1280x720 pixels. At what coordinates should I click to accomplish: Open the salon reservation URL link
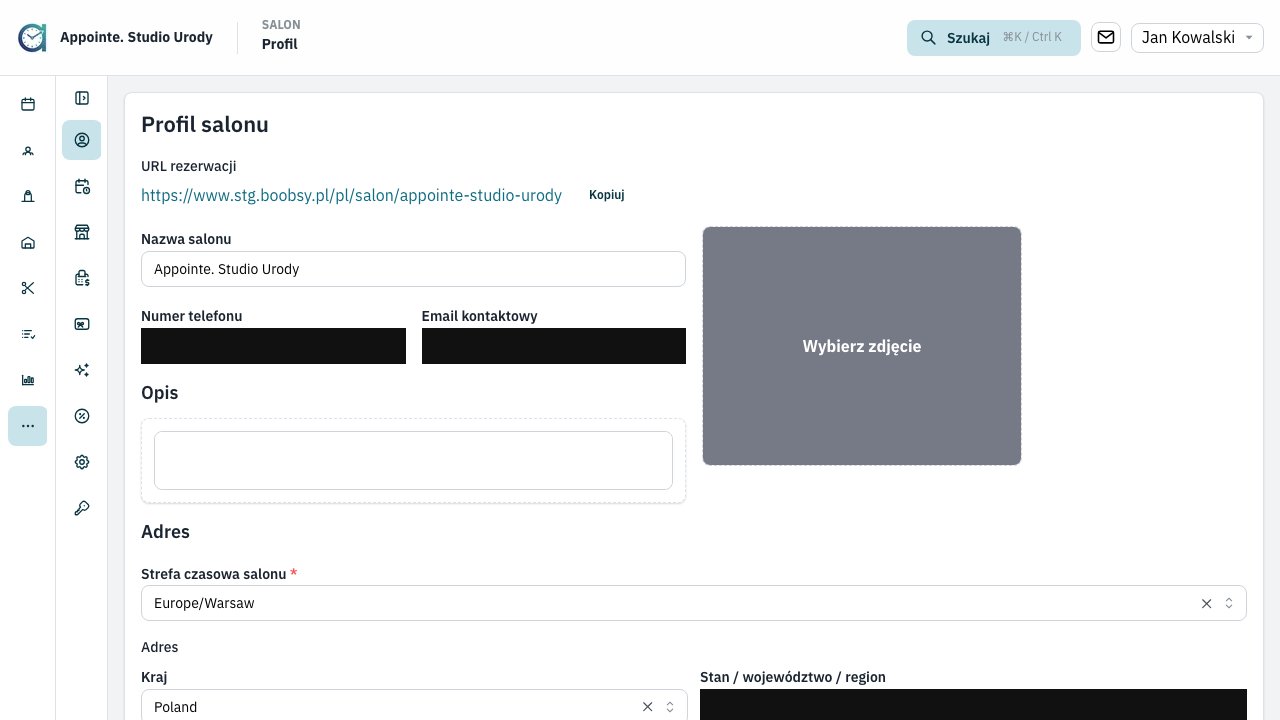[x=351, y=196]
